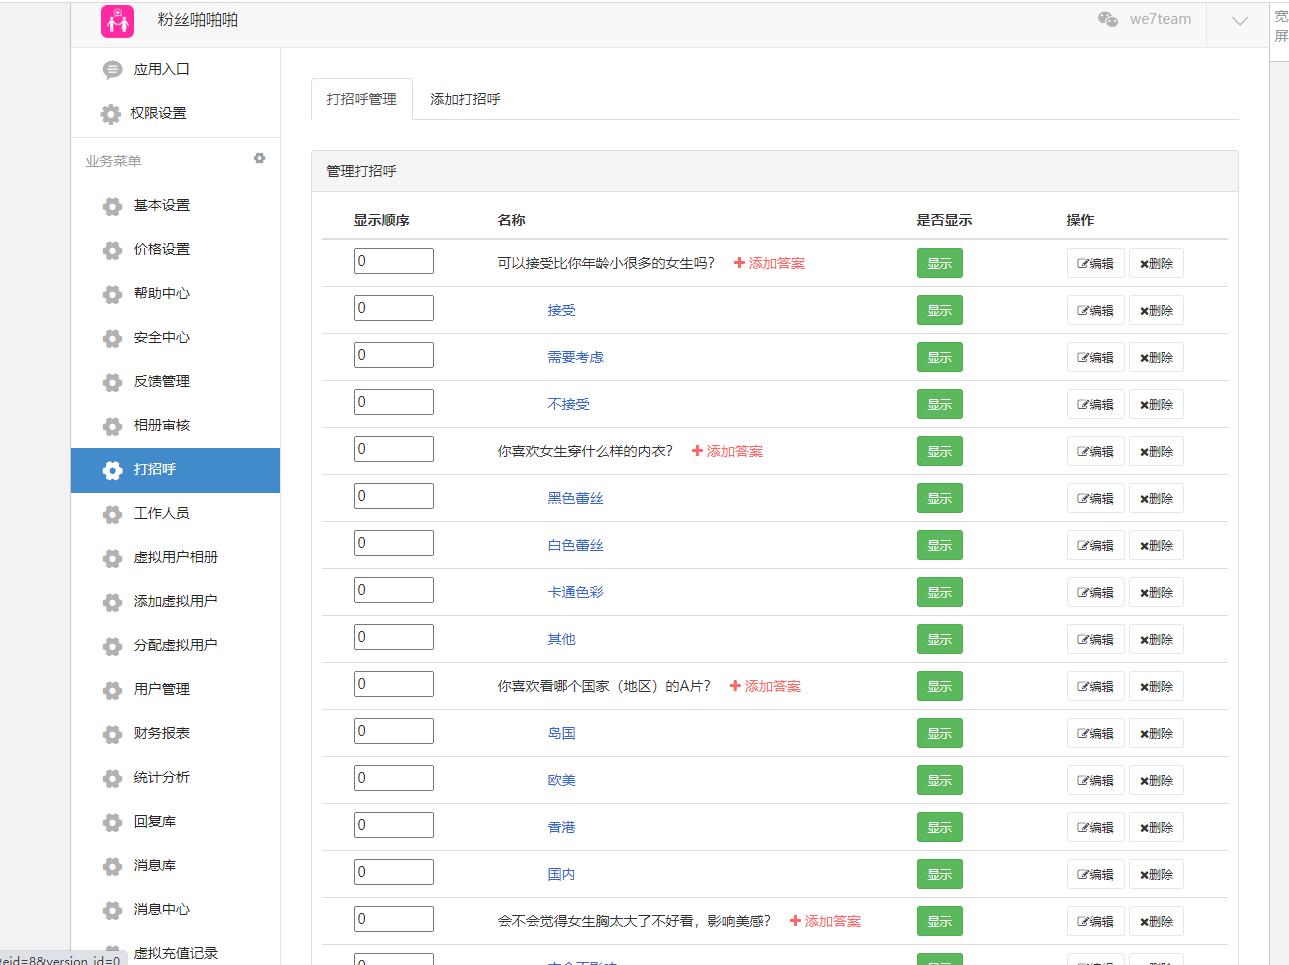1289x965 pixels.
Task: Toggle 显示 status for 欧美 row
Action: coord(939,780)
